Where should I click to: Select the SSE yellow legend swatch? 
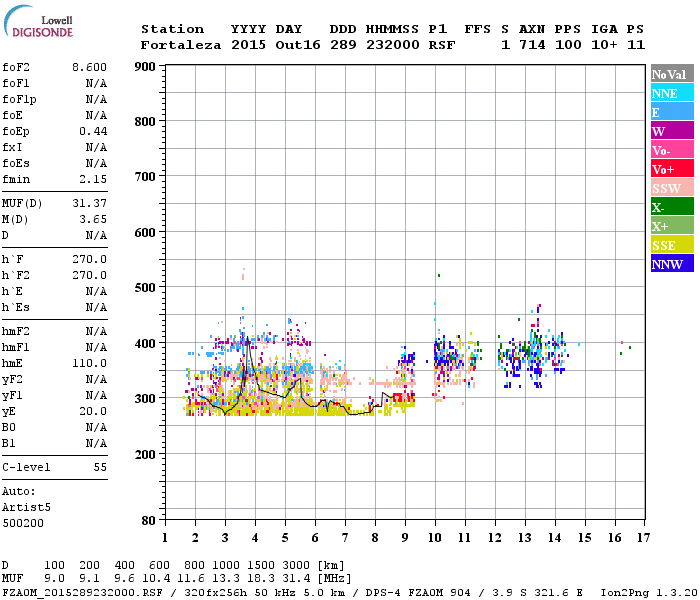click(x=672, y=245)
